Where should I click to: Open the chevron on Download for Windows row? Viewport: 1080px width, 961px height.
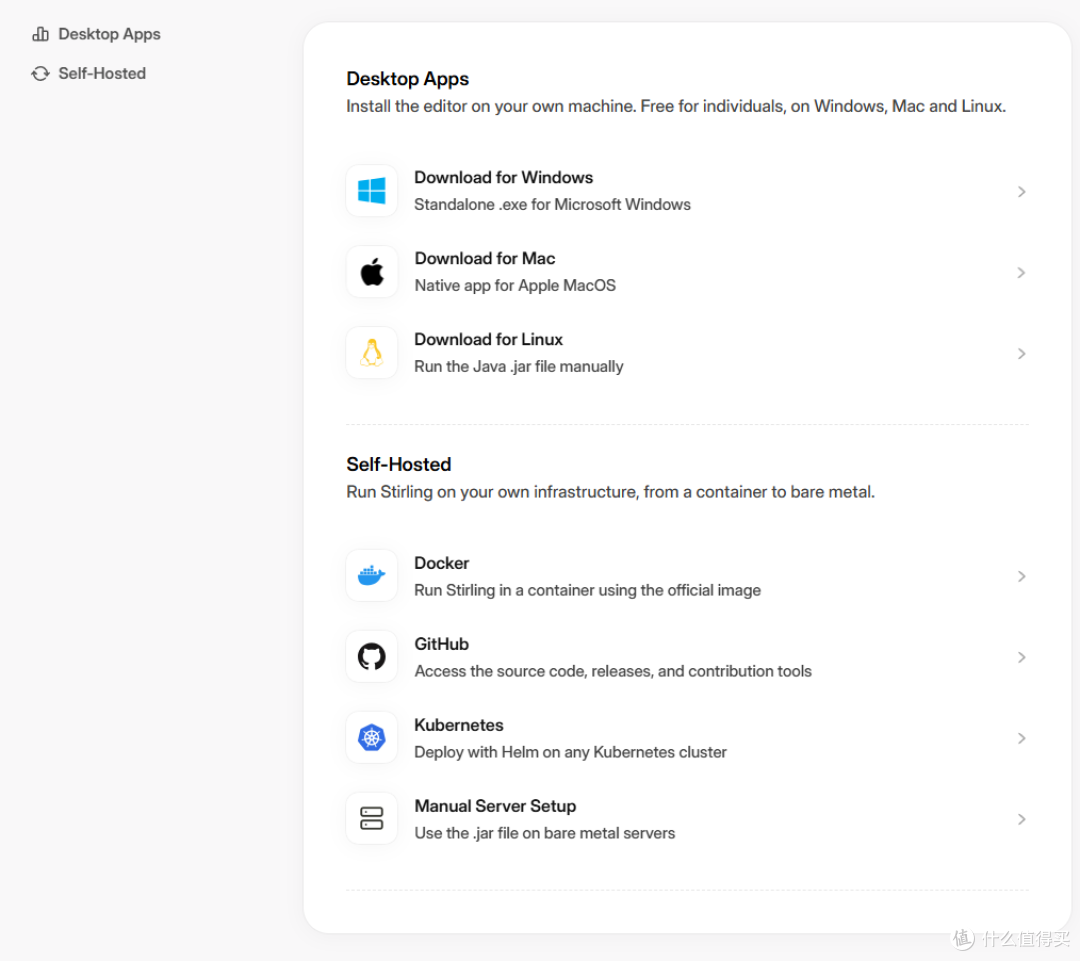click(x=1021, y=192)
